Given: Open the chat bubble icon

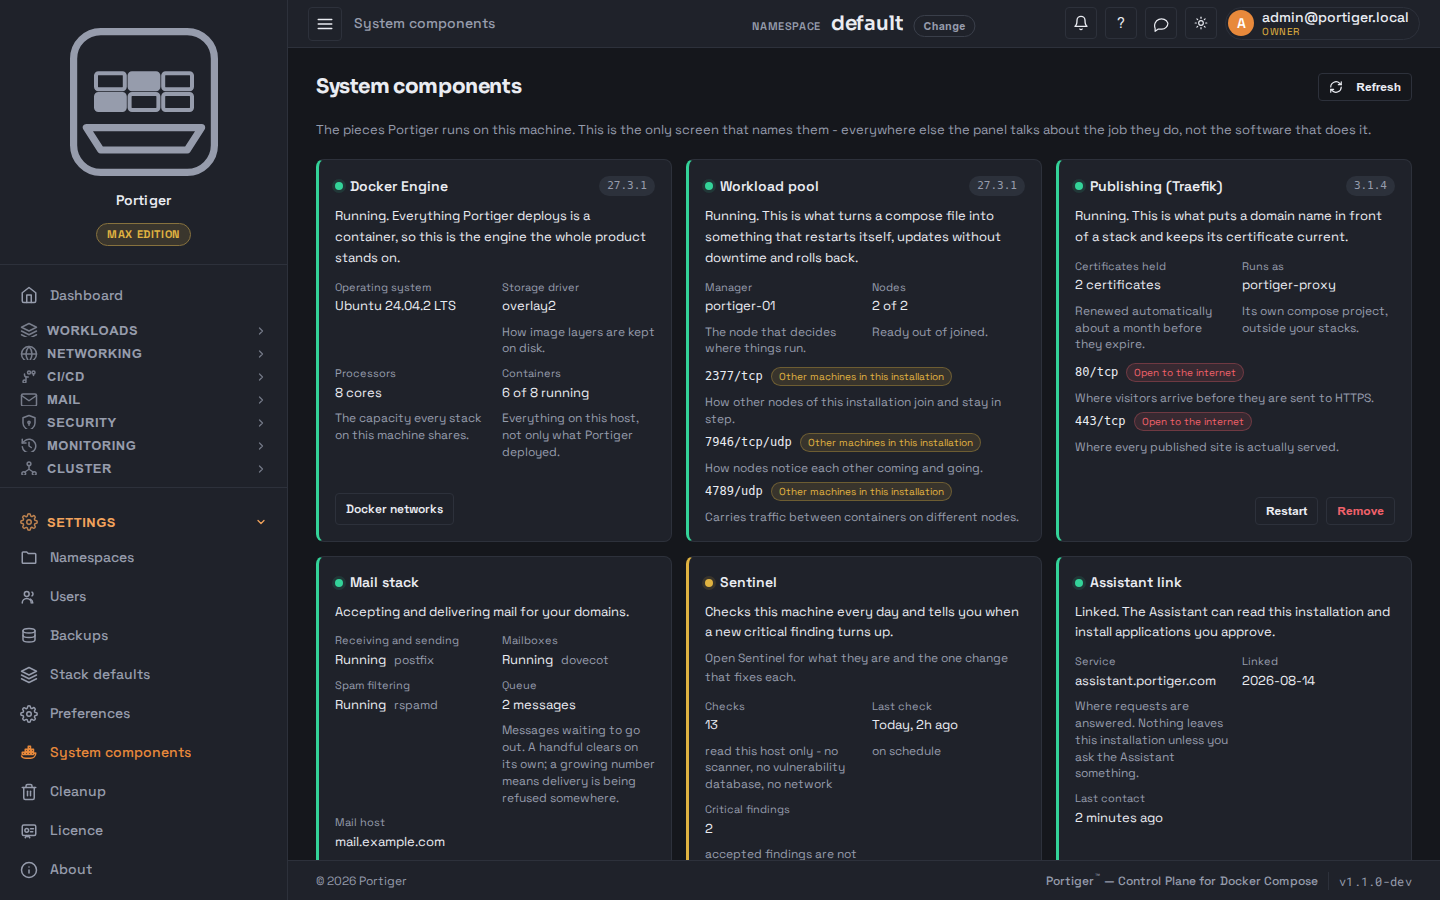Looking at the screenshot, I should [x=1161, y=24].
